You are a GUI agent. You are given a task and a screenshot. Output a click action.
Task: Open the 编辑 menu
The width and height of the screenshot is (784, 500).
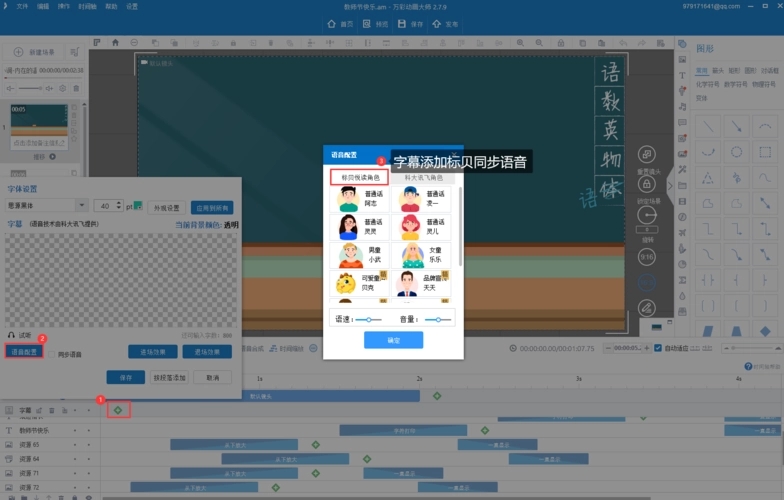pos(43,6)
